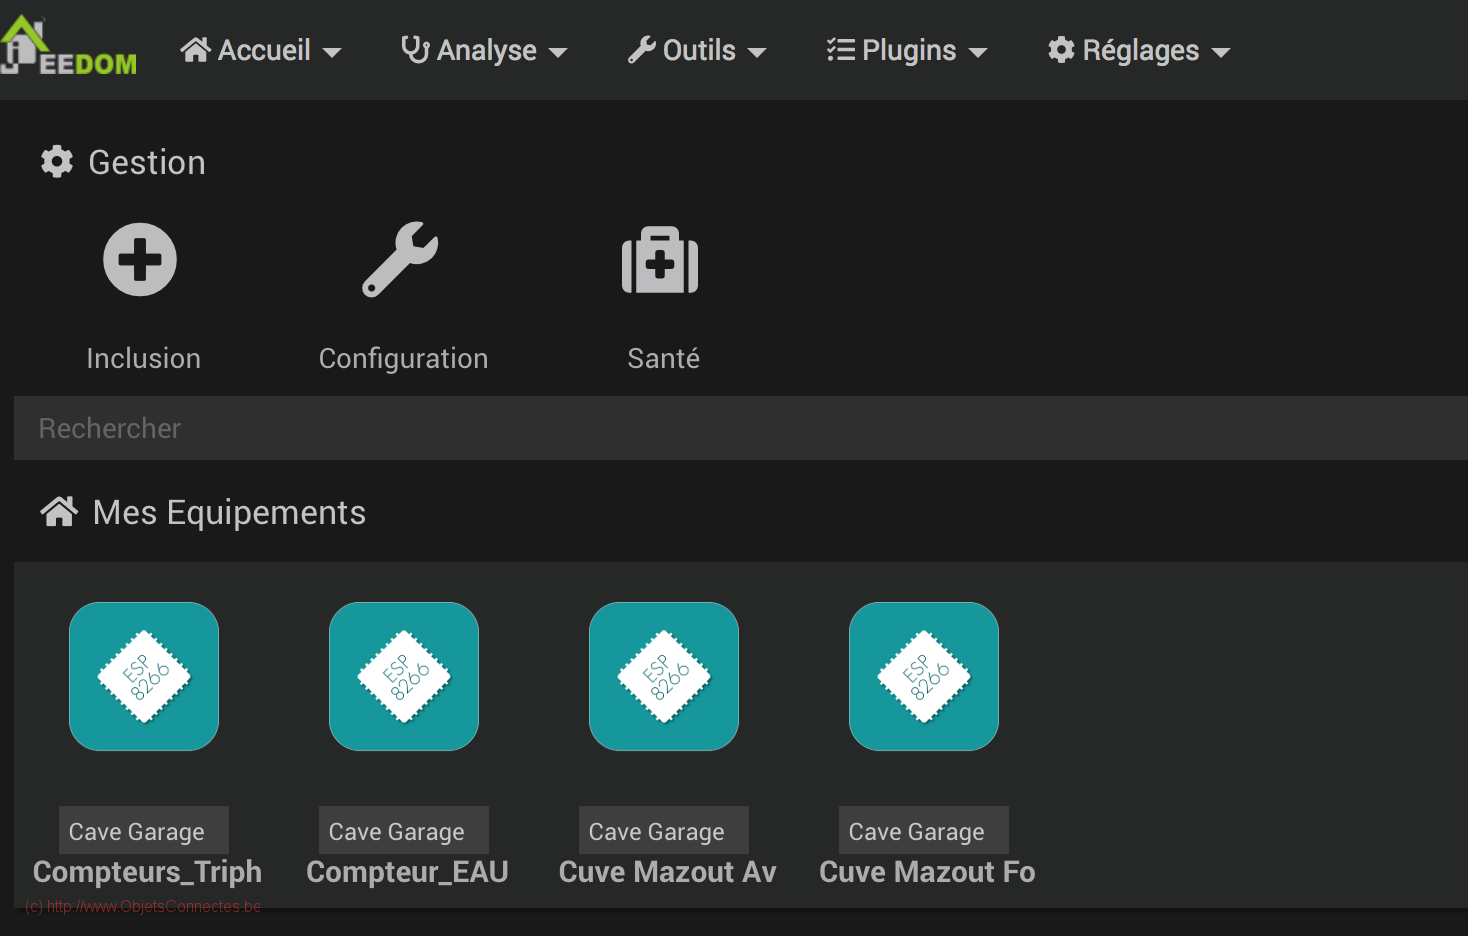
Task: Click the Rechercher search field
Action: [741, 428]
